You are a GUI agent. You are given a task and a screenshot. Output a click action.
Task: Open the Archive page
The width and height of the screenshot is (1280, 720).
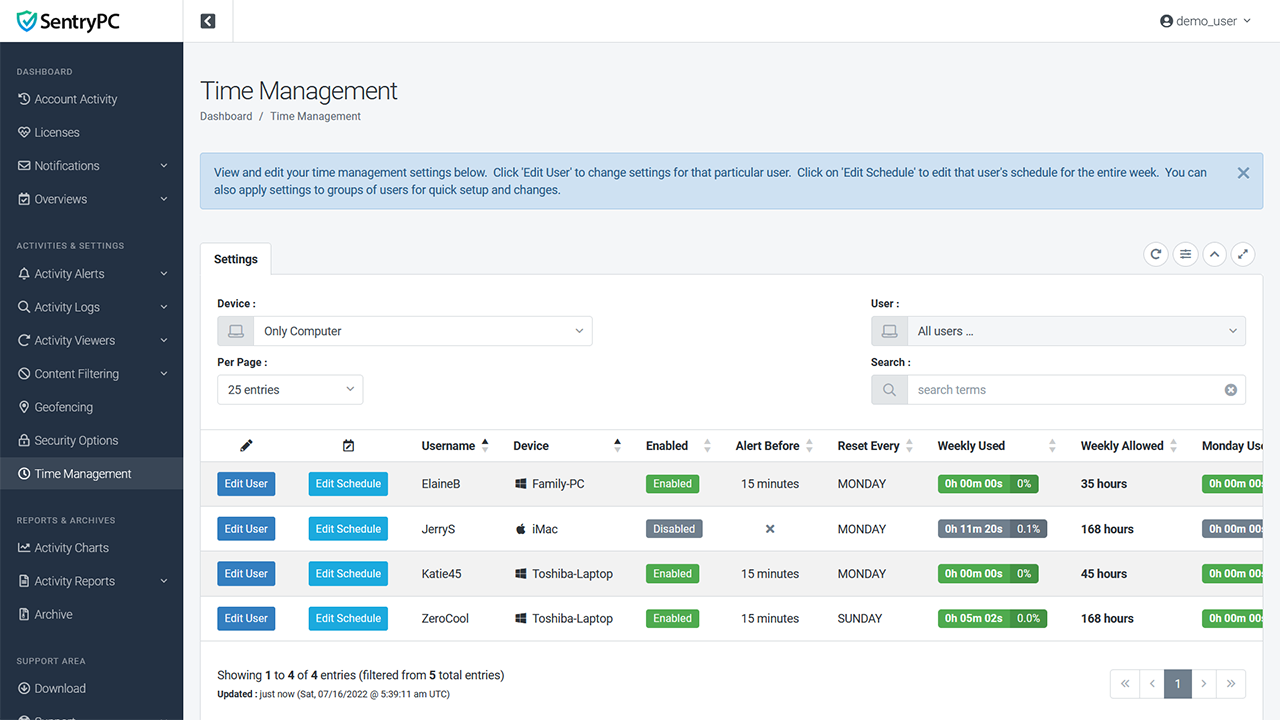point(91,614)
